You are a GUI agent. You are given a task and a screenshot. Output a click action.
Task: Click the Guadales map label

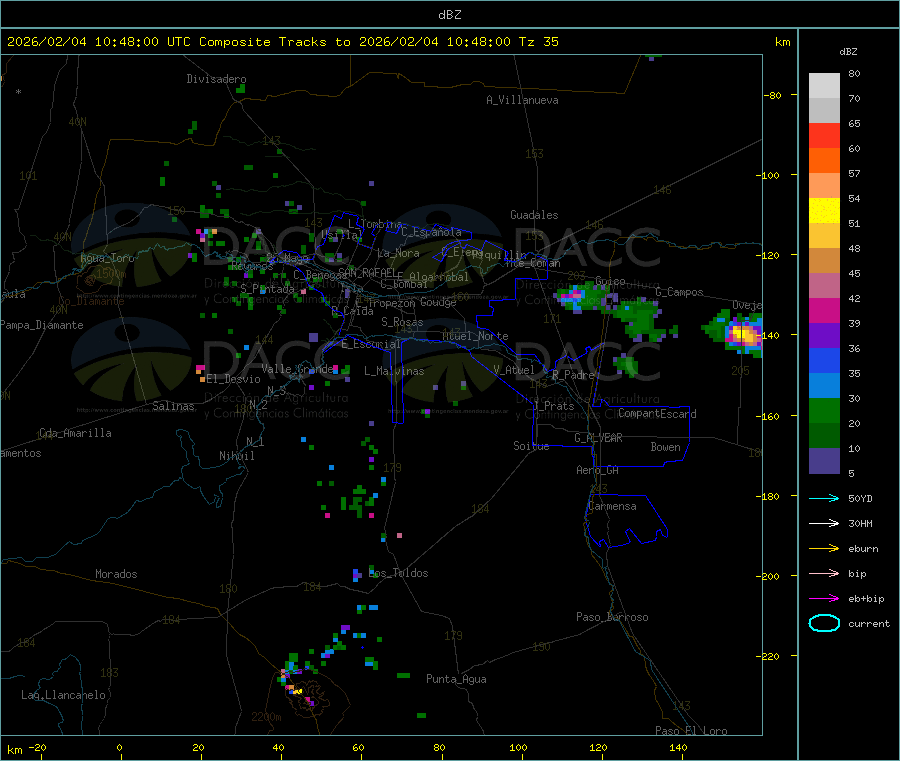tap(534, 215)
